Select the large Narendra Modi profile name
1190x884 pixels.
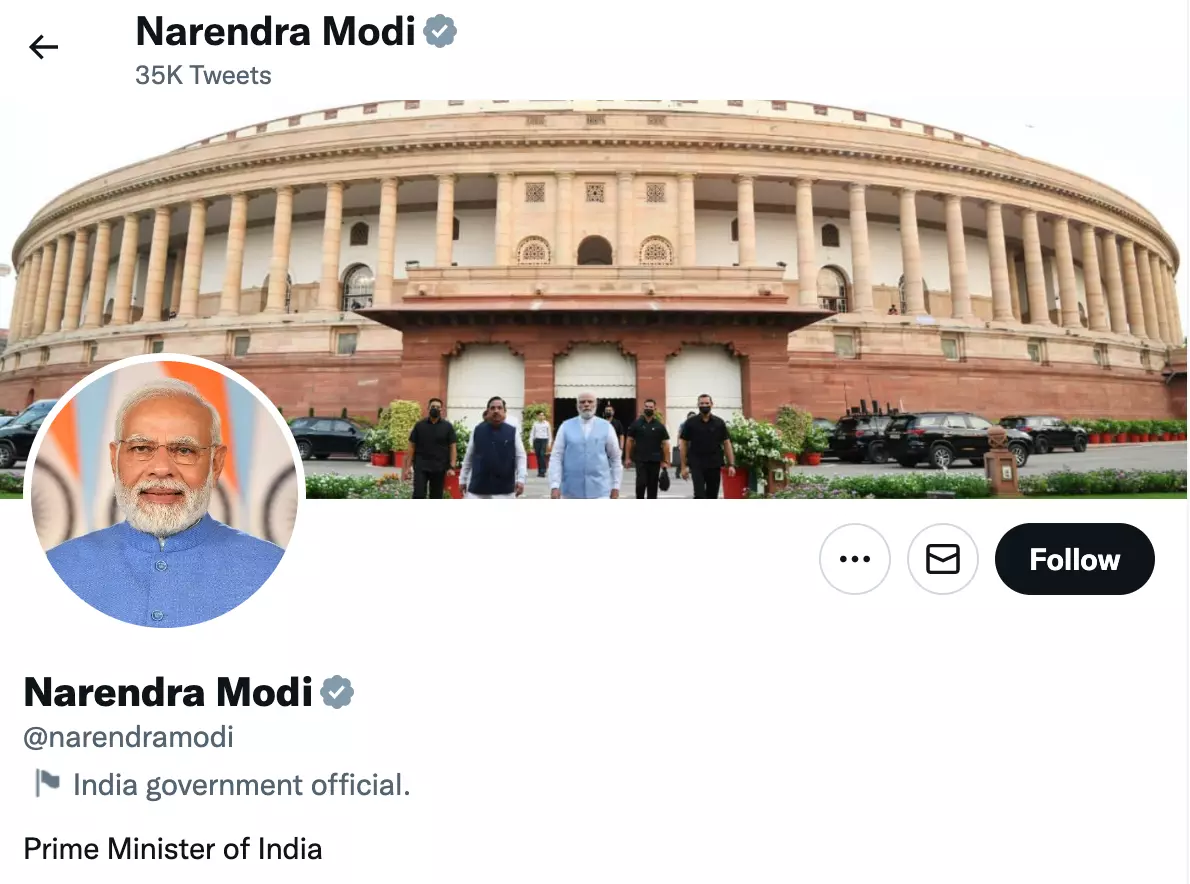[x=168, y=692]
